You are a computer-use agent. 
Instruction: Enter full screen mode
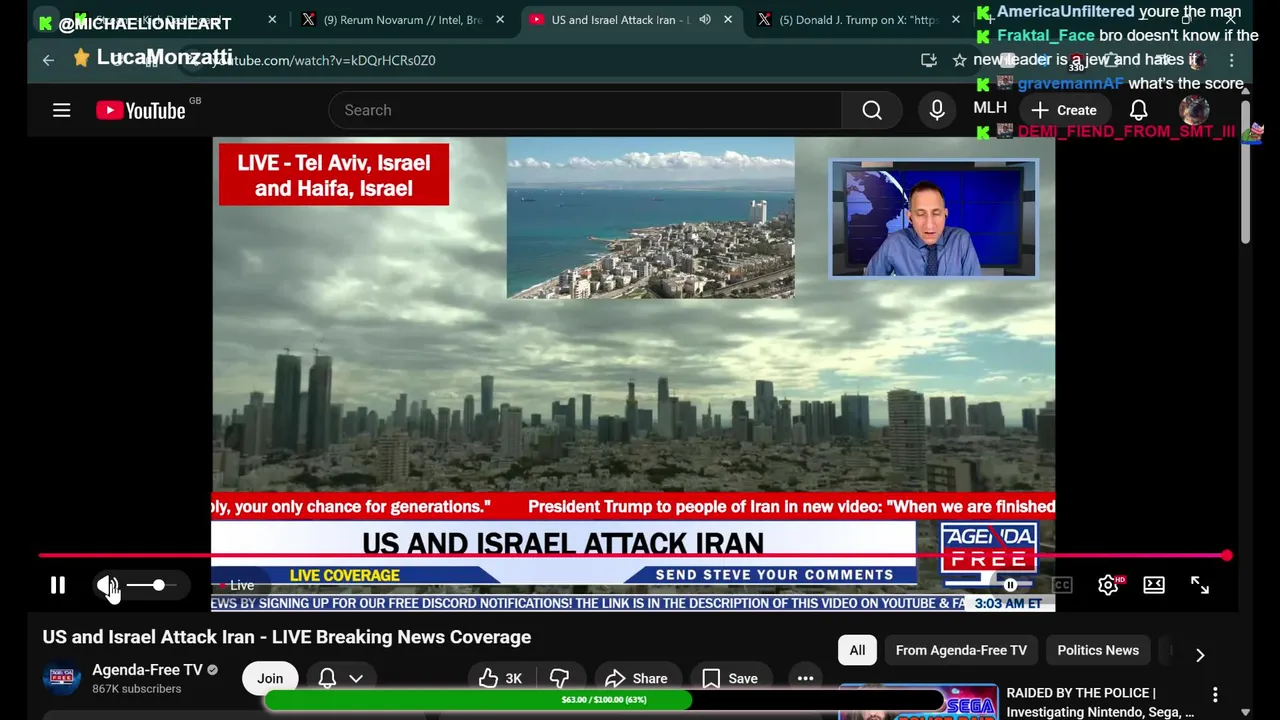[x=1200, y=585]
